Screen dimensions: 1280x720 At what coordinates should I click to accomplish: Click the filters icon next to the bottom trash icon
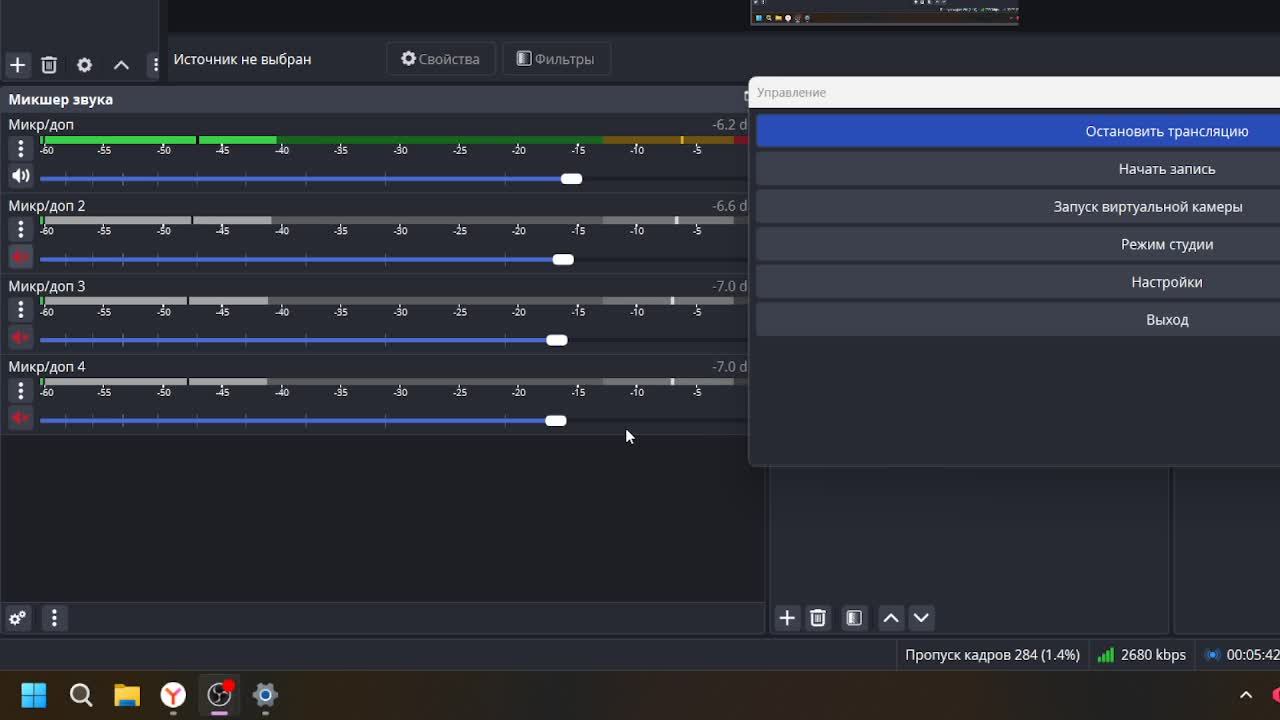click(854, 618)
